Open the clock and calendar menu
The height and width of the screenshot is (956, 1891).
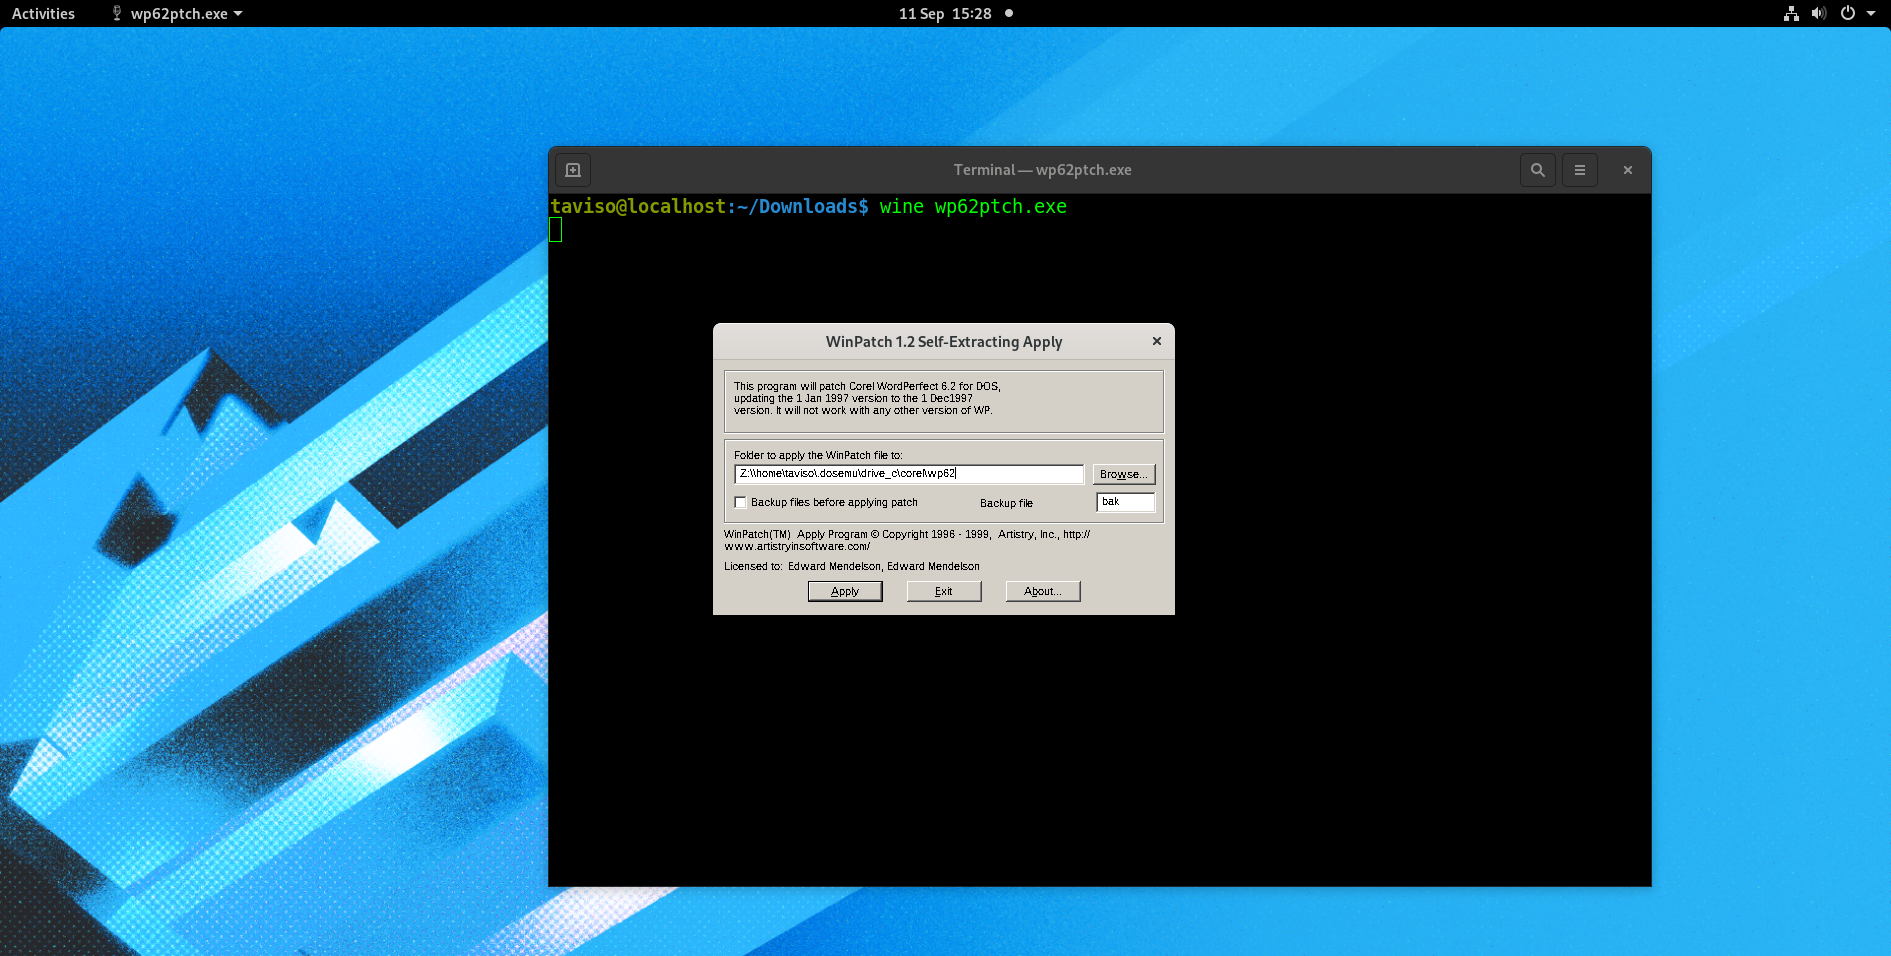[x=945, y=14]
